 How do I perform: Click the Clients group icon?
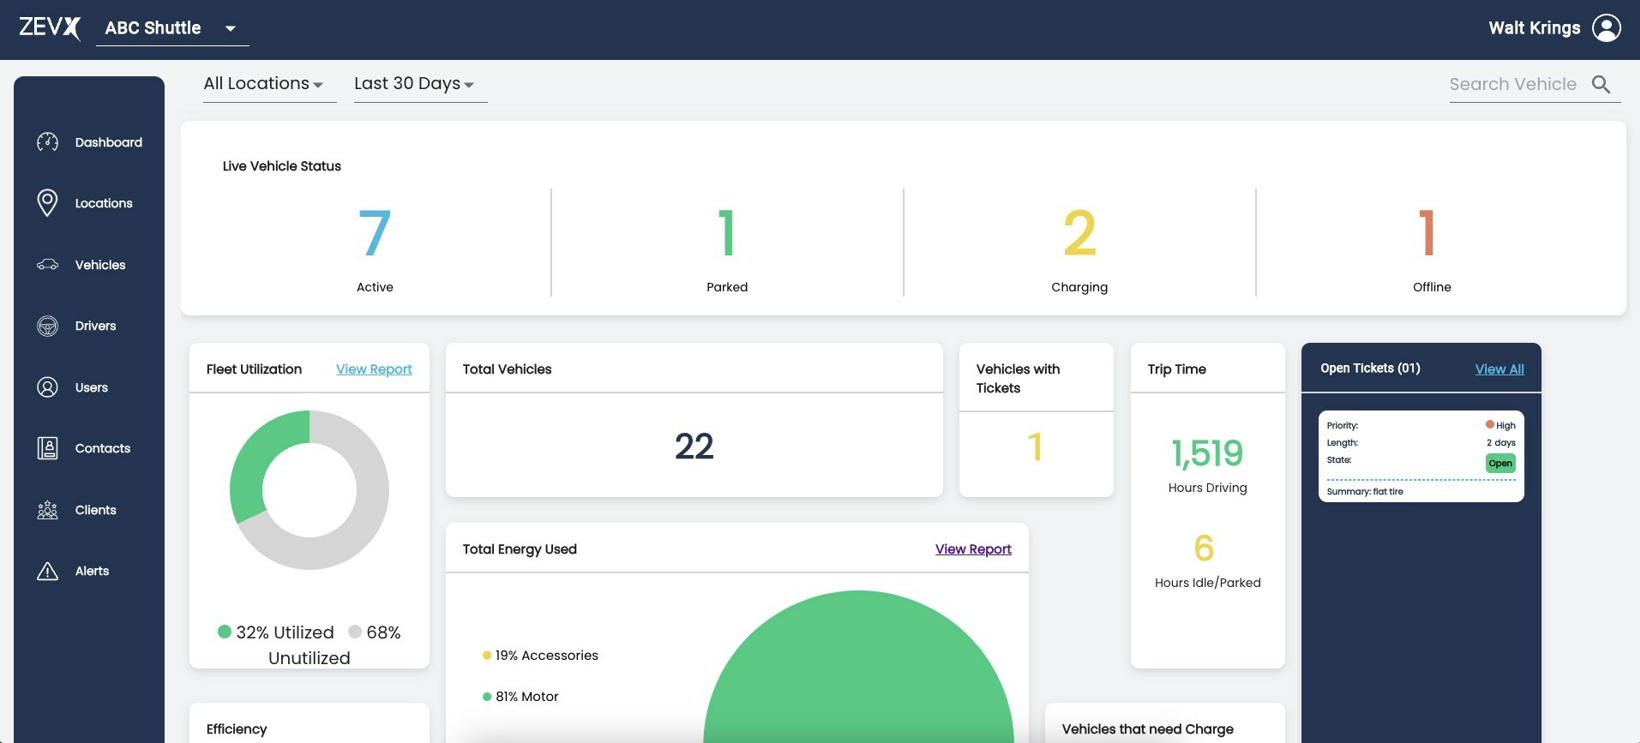[x=47, y=510]
